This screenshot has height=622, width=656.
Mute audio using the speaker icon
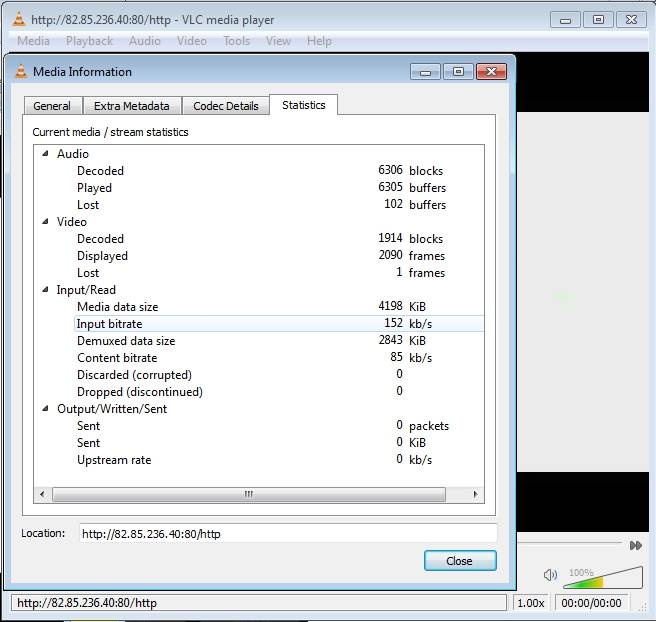pyautogui.click(x=550, y=575)
